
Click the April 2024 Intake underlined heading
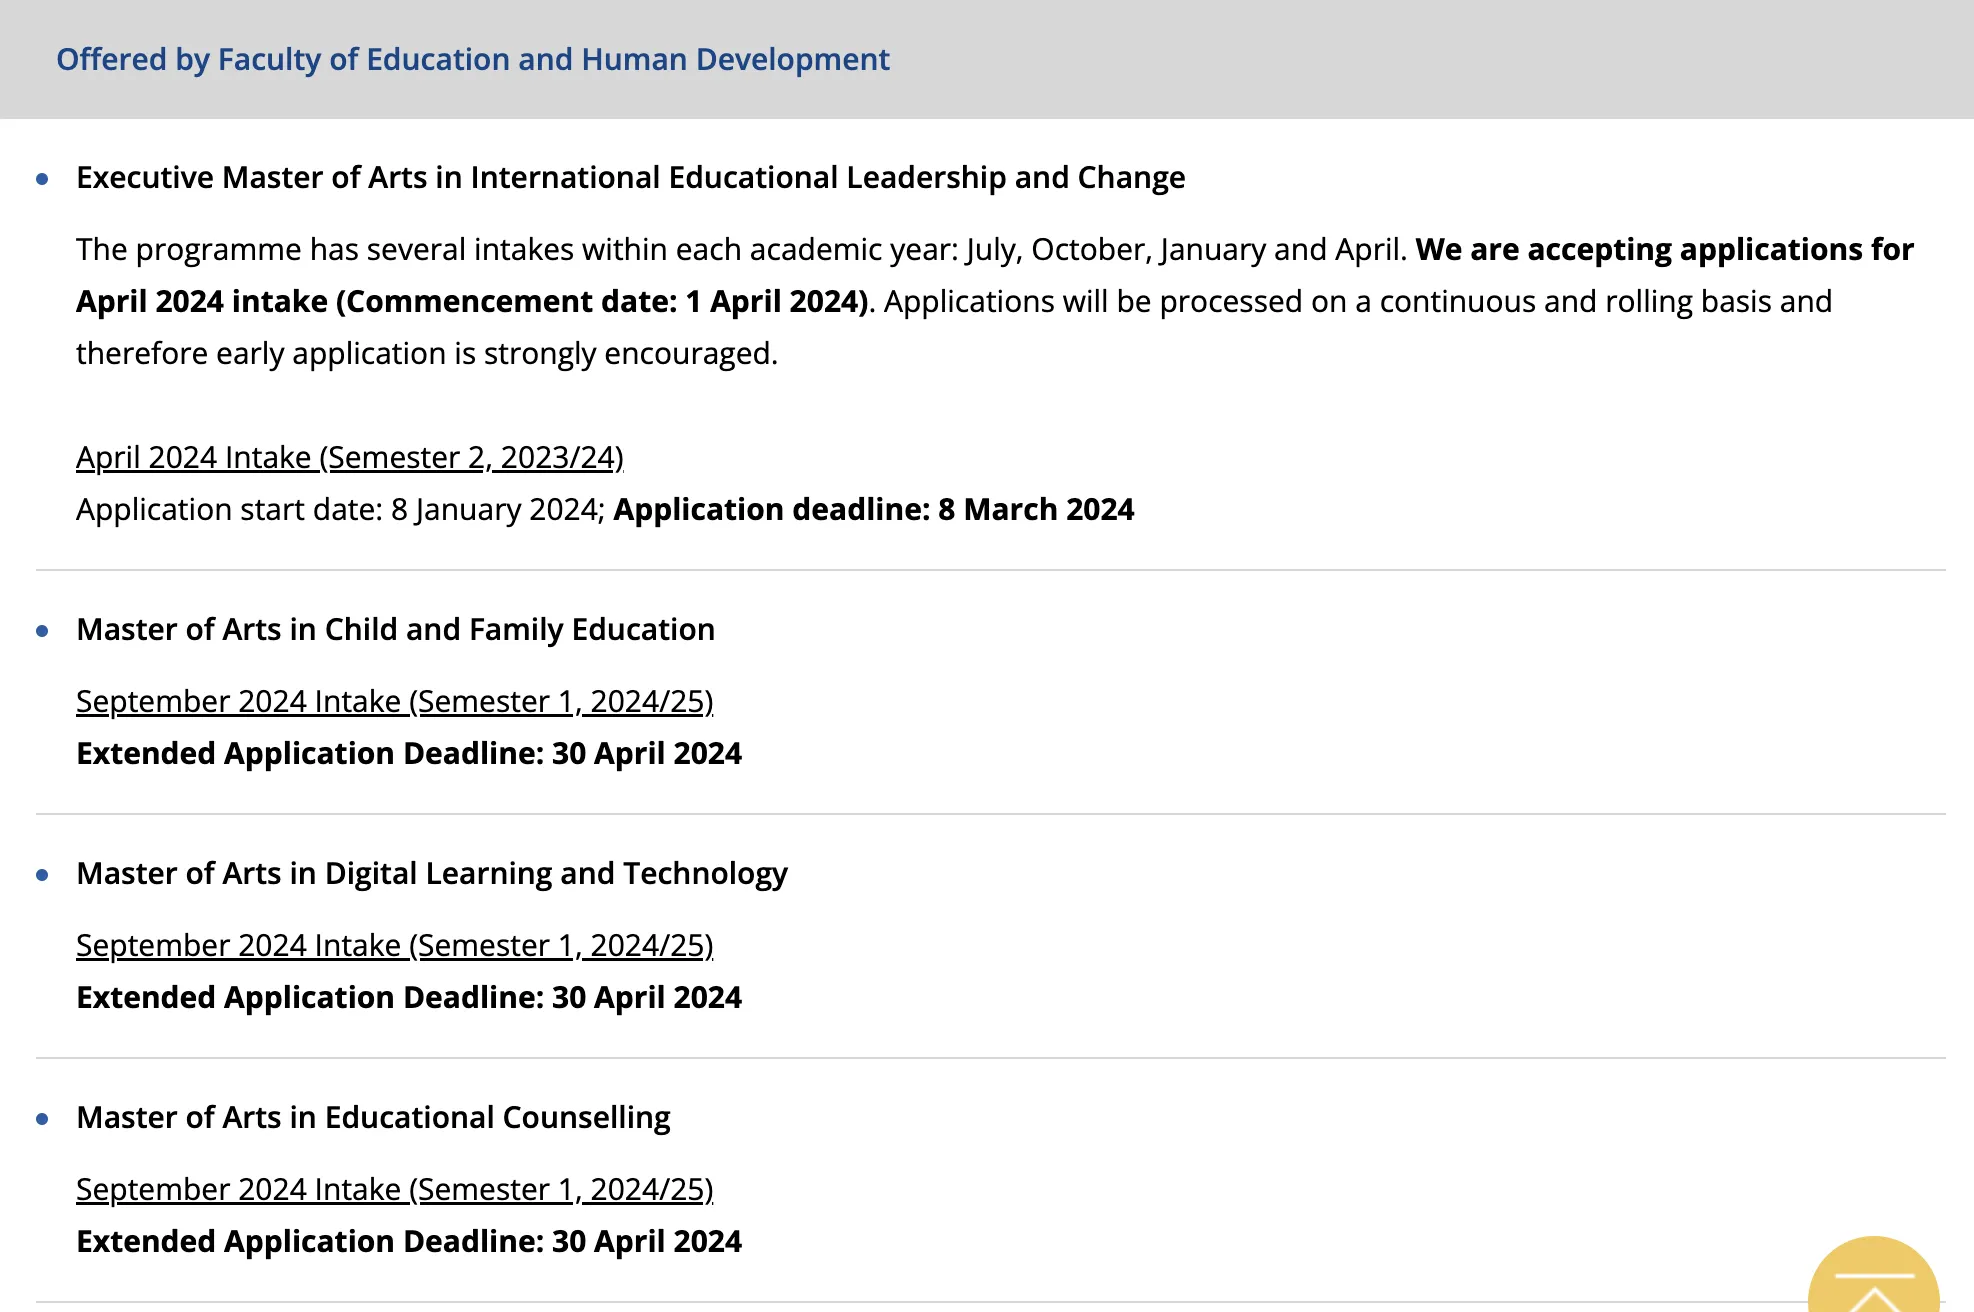coord(349,458)
